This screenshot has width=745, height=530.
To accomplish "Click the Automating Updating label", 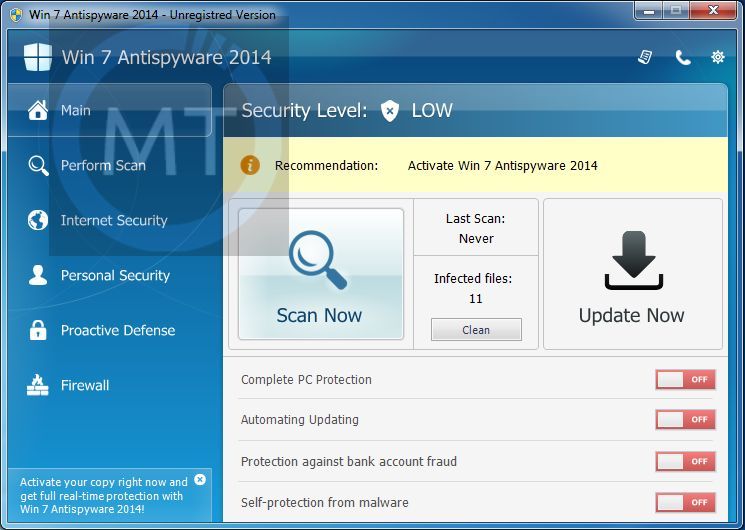I will click(x=300, y=419).
